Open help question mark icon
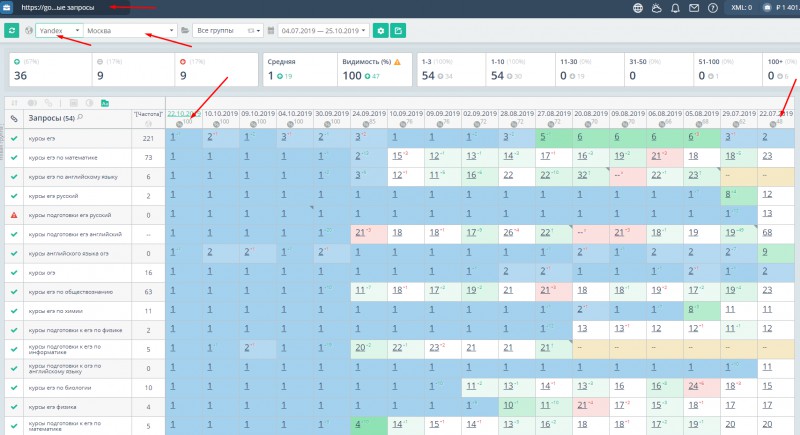800x435 pixels. (713, 8)
